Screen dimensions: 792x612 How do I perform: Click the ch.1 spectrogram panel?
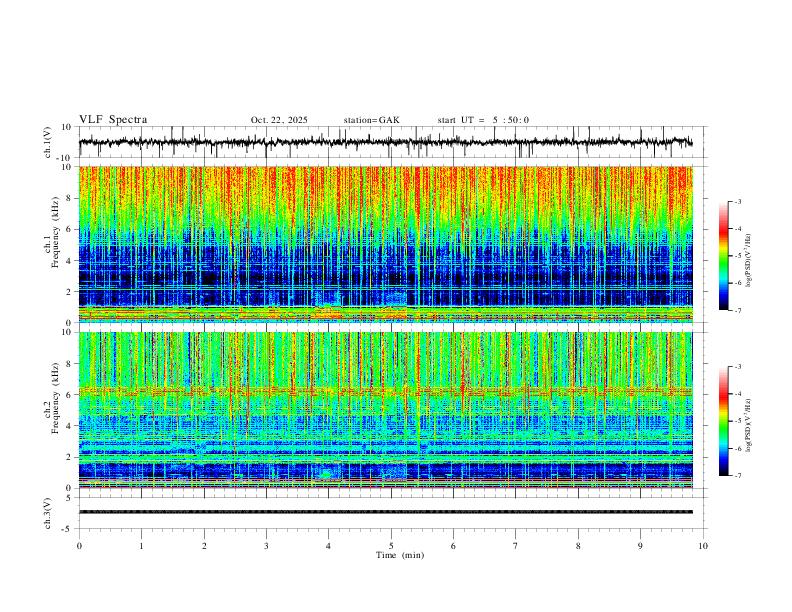pyautogui.click(x=386, y=244)
